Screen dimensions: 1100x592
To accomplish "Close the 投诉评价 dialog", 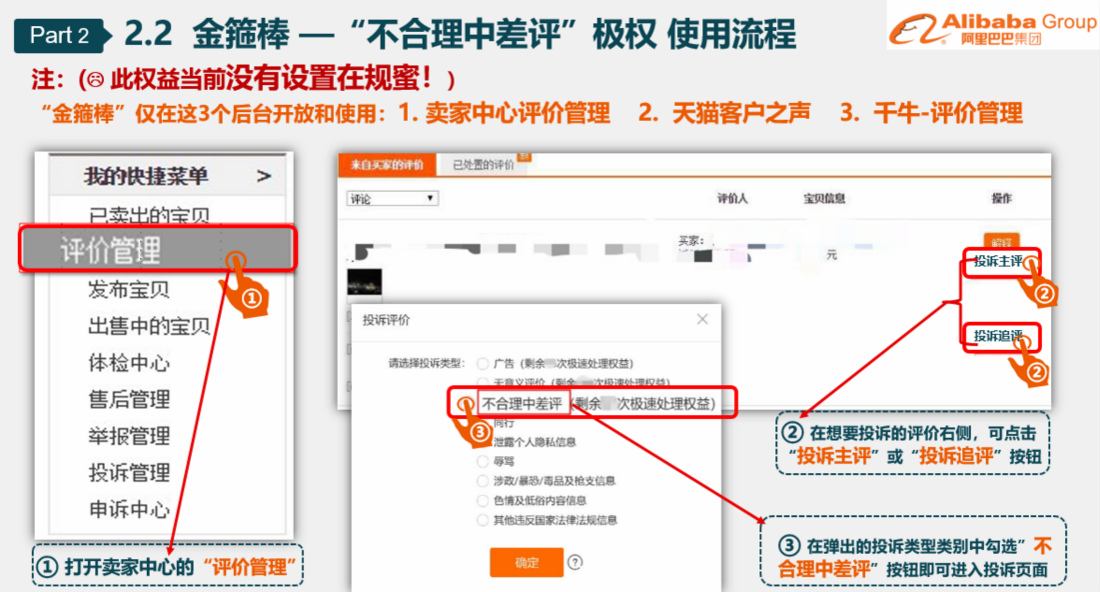I will [702, 319].
